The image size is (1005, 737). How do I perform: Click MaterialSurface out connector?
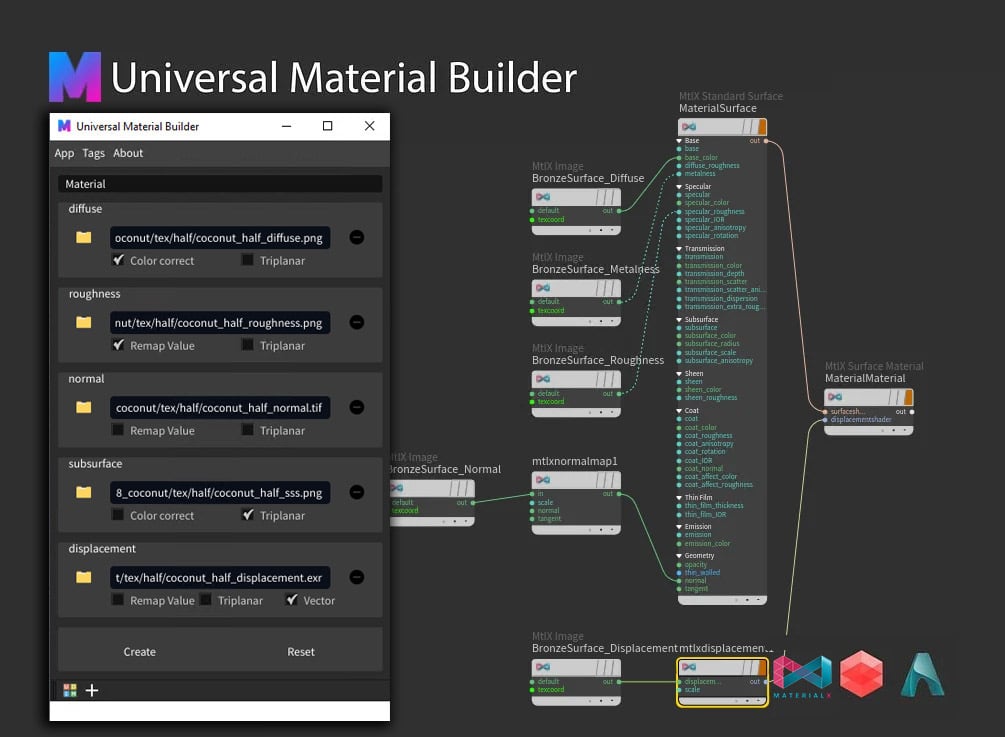tap(766, 140)
